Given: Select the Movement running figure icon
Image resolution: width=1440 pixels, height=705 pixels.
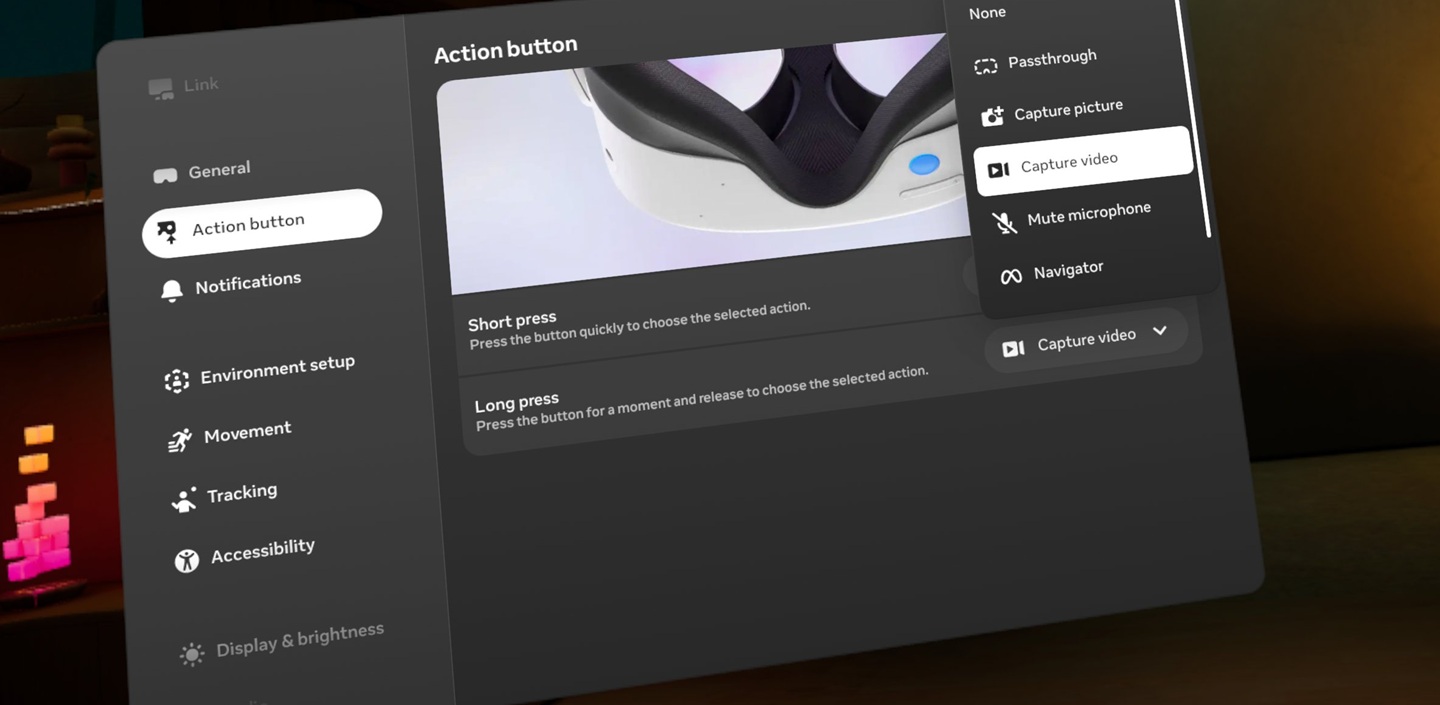Looking at the screenshot, I should [180, 440].
